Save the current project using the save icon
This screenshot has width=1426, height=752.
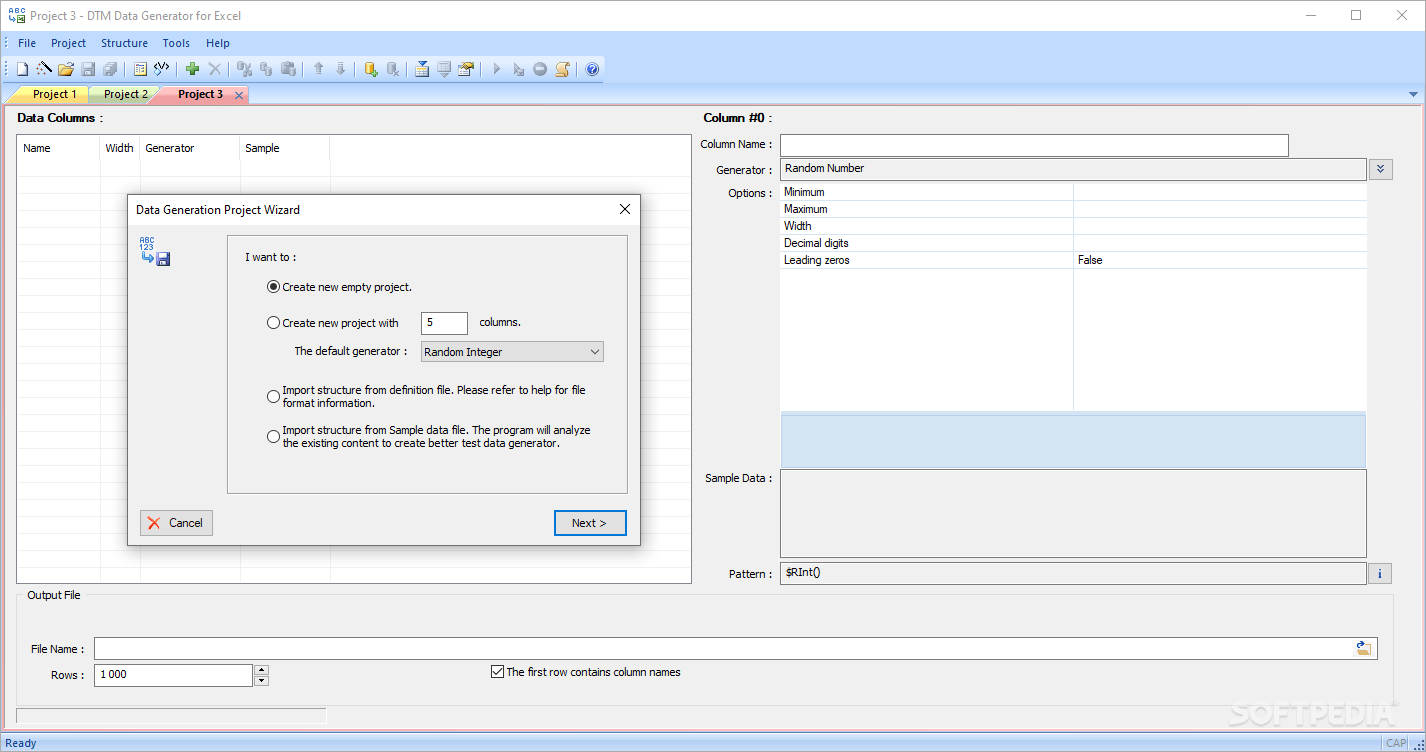coord(88,68)
